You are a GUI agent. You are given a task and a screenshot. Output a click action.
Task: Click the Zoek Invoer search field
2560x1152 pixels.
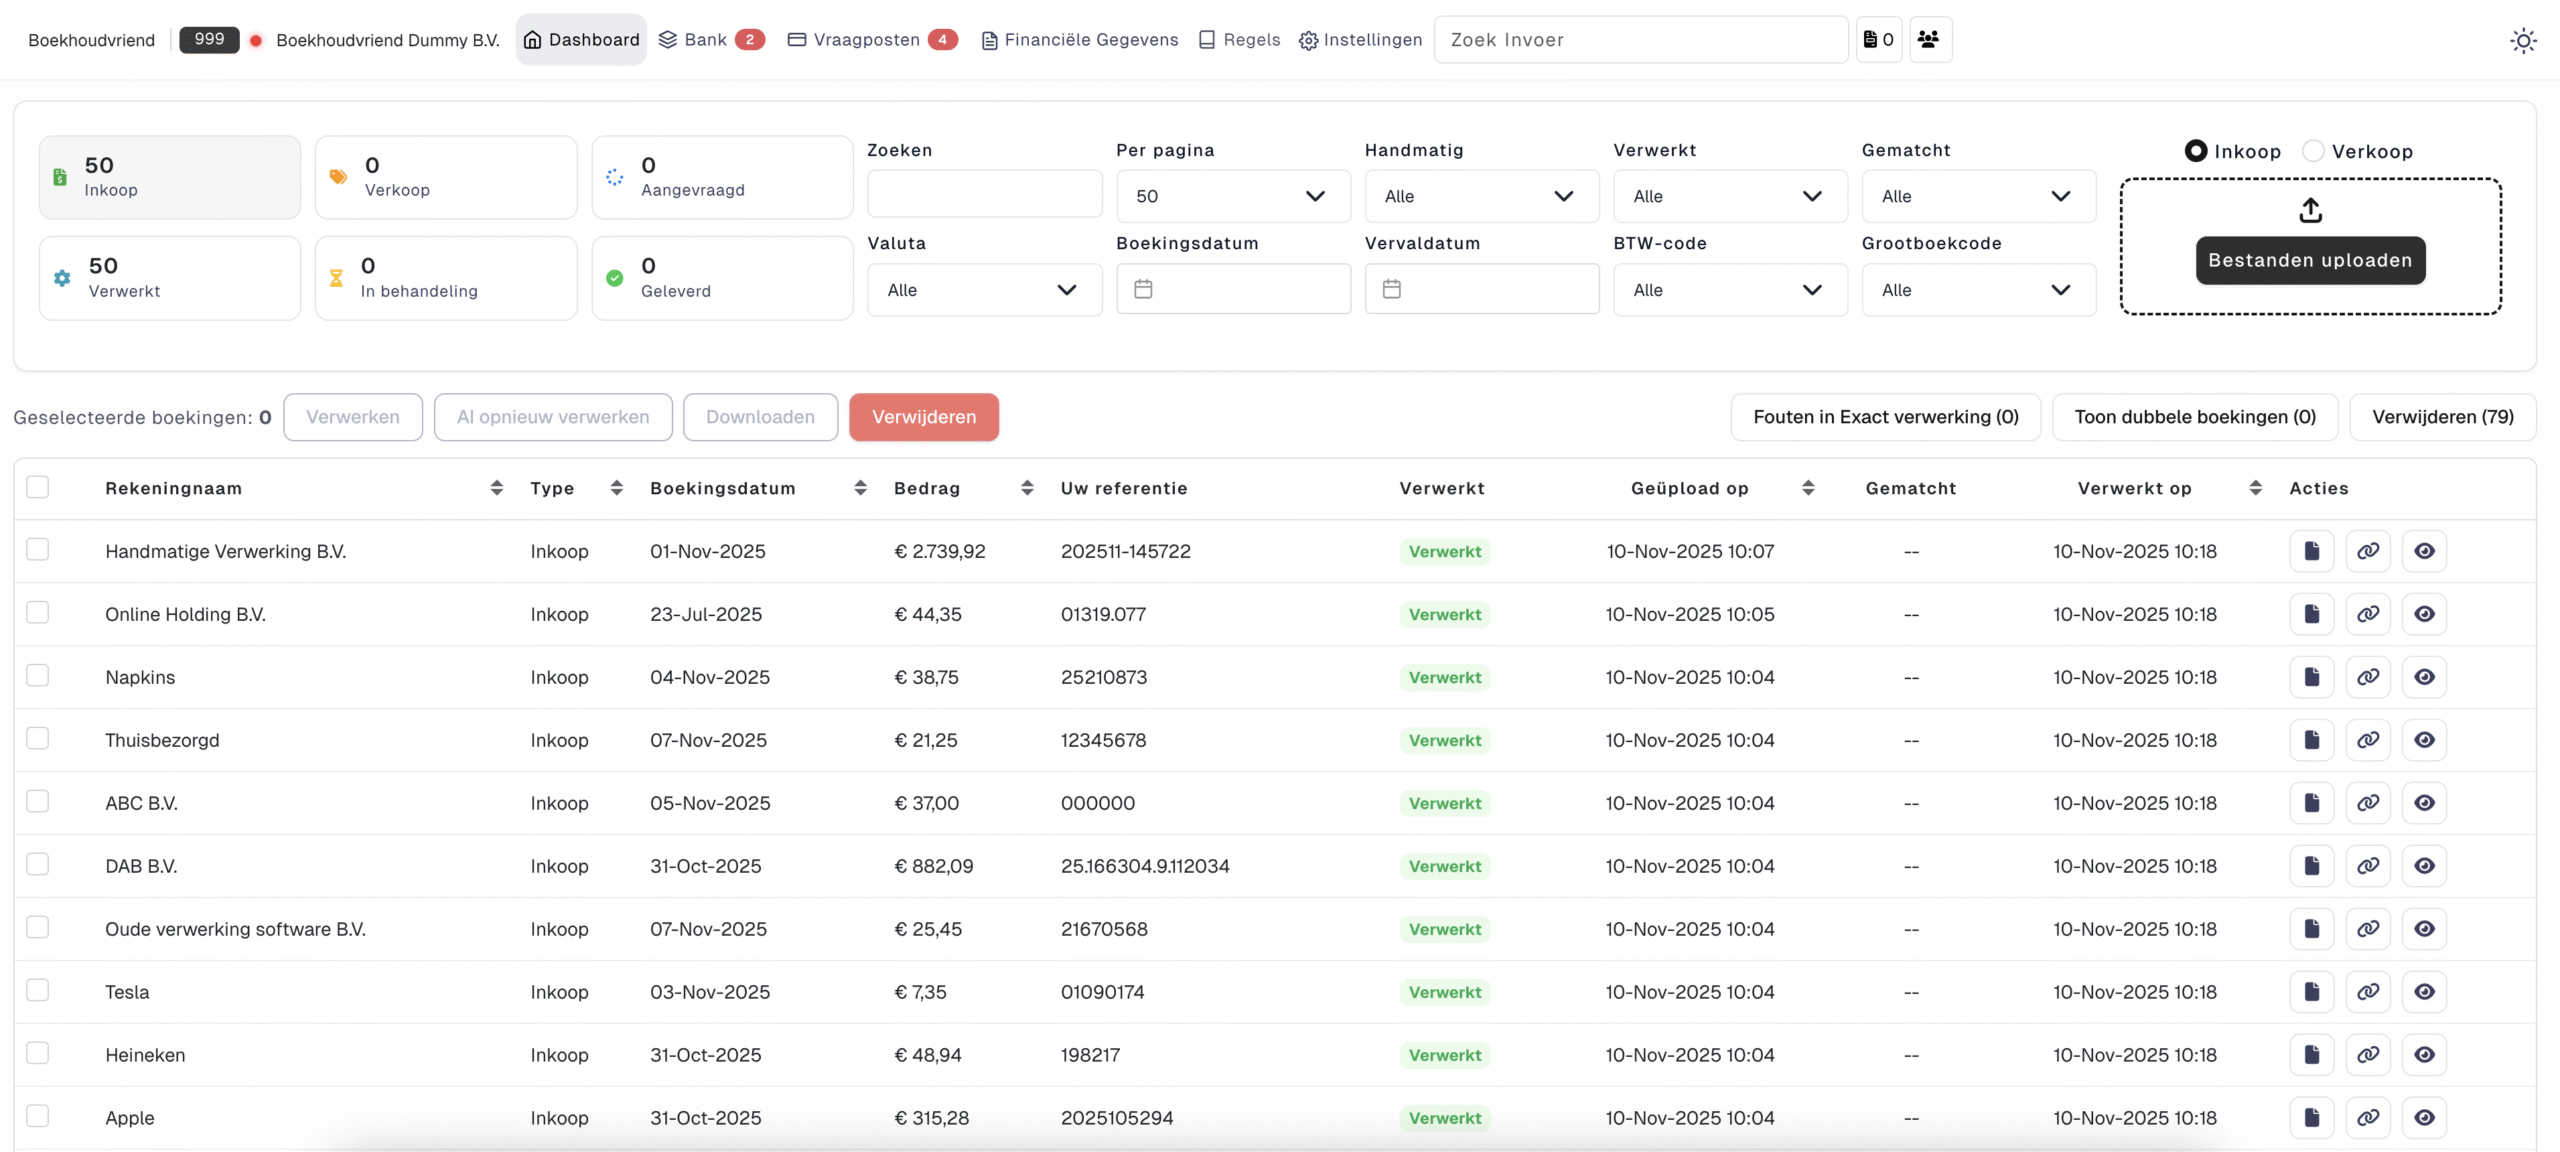pyautogui.click(x=1640, y=40)
